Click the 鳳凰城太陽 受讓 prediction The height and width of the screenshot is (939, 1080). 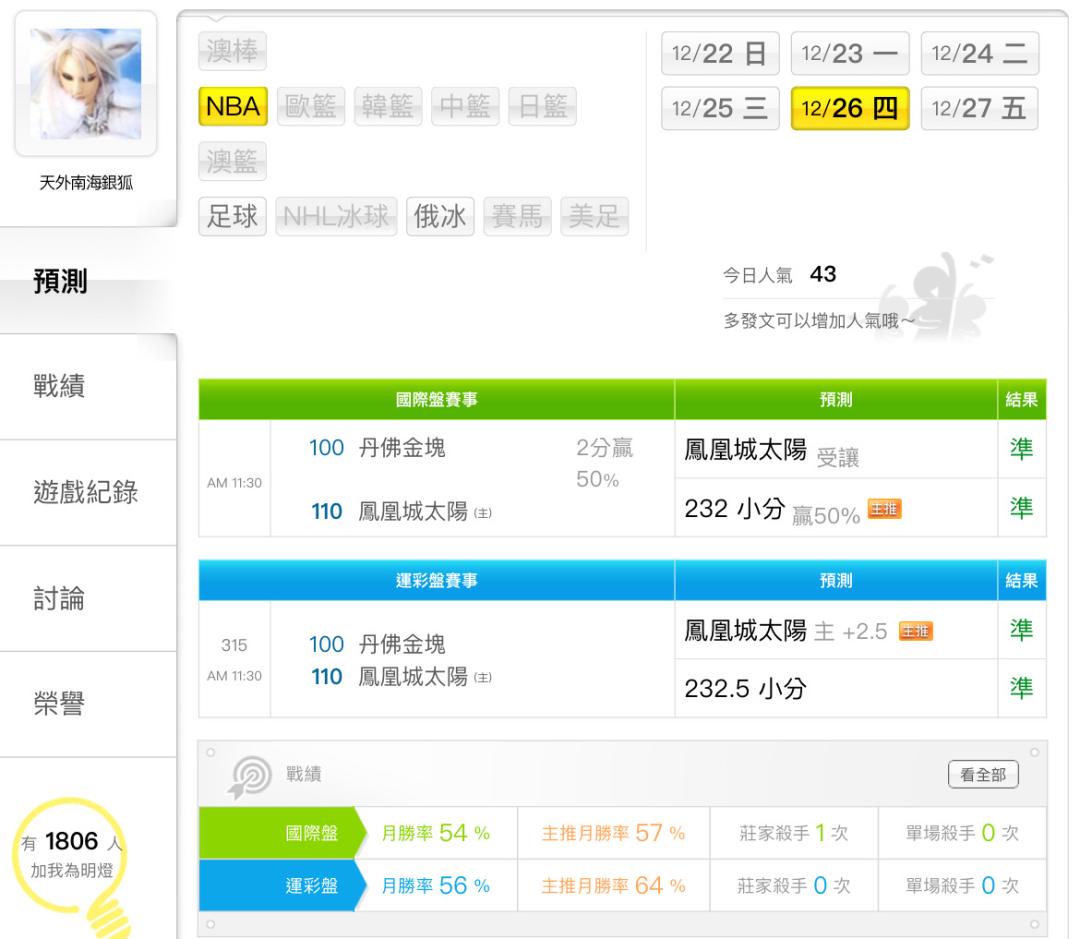(771, 451)
